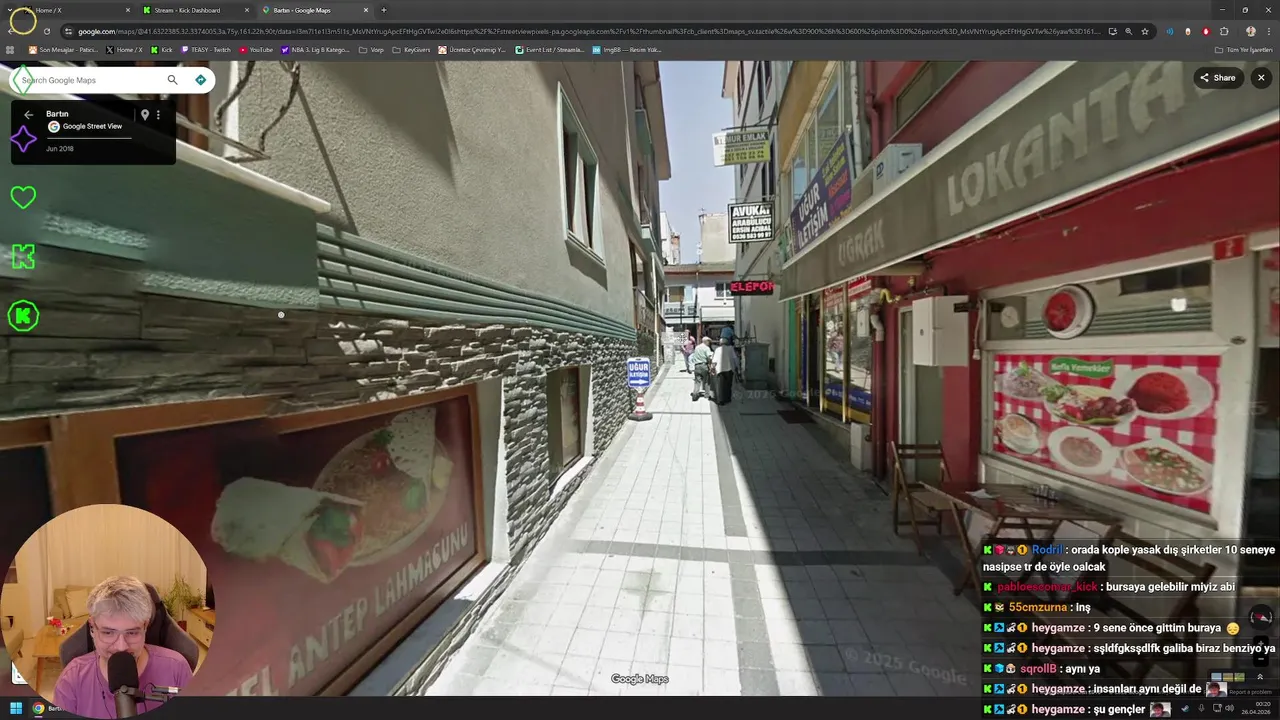Click the browser address bar URL

pyautogui.click(x=590, y=31)
